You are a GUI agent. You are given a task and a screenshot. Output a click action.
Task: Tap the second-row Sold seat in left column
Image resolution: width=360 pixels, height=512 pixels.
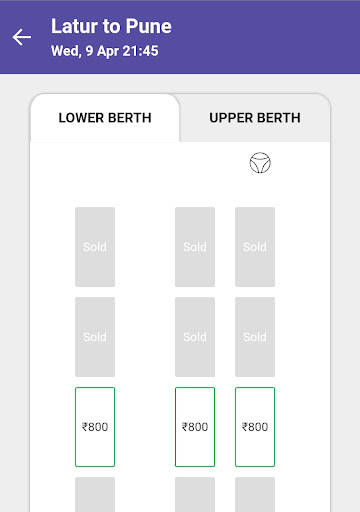click(x=95, y=337)
